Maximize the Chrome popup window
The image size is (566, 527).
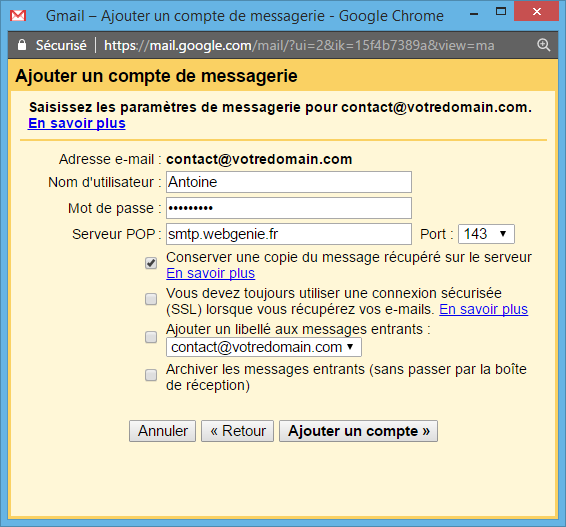[x=501, y=12]
